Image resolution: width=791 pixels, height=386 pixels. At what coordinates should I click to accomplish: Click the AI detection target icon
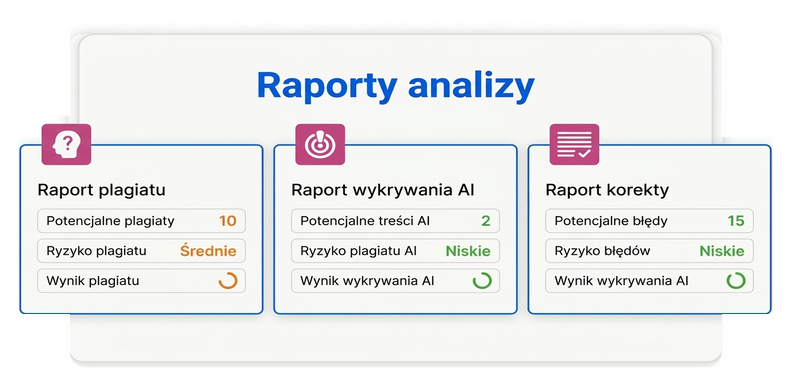320,144
